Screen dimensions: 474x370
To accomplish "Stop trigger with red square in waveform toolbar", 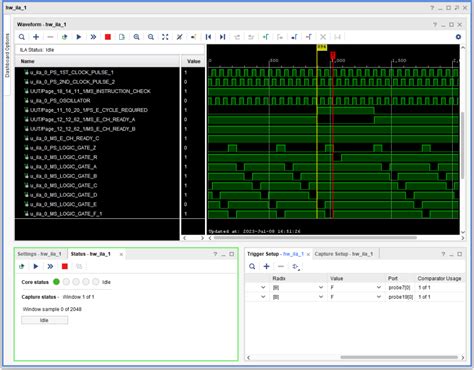I will click(x=108, y=37).
